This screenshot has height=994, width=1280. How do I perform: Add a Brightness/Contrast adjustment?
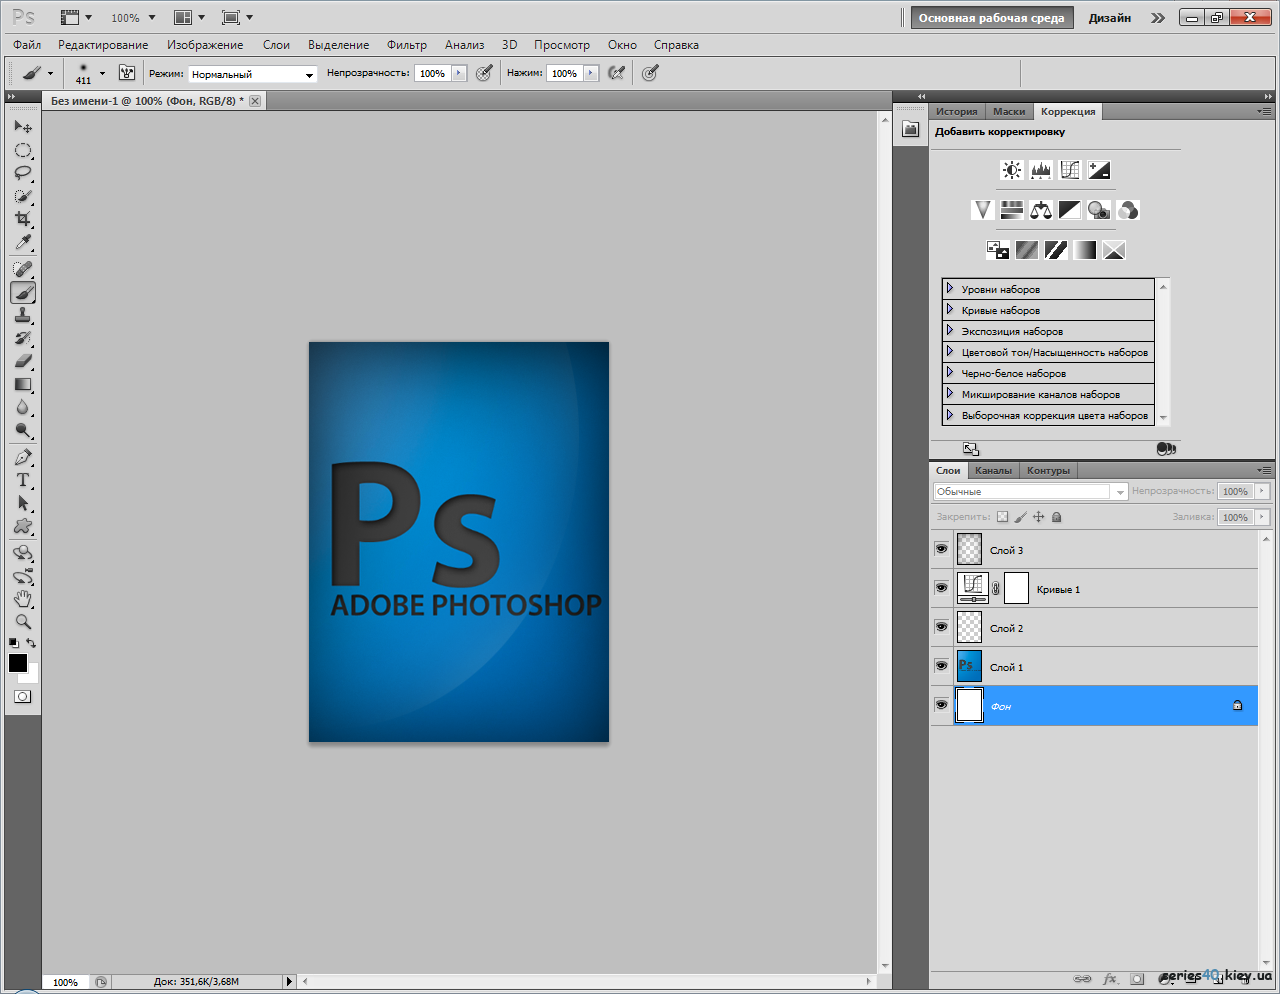click(1012, 170)
